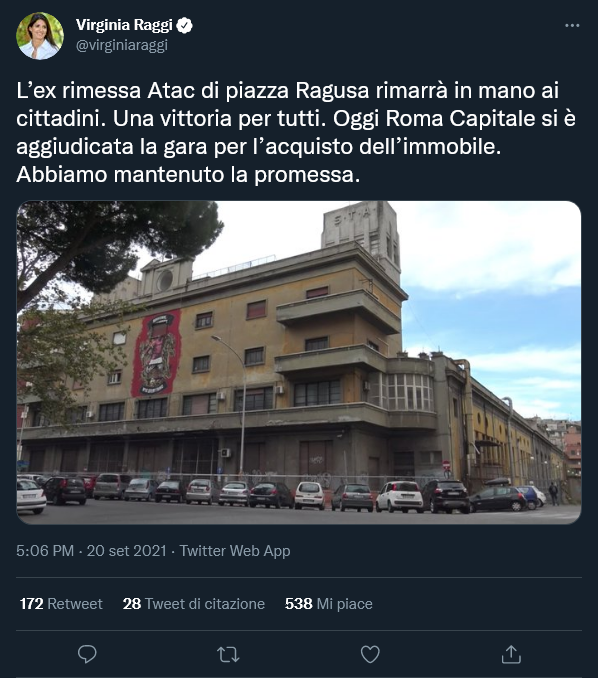Image resolution: width=598 pixels, height=678 pixels.
Task: Click the 20 set 2021 date
Action: [127, 551]
